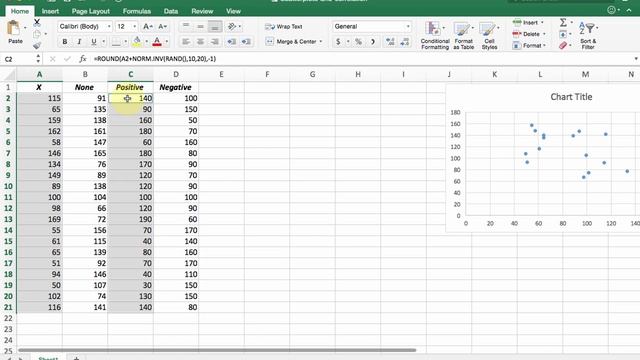Click the cell borders icon

pos(116,42)
